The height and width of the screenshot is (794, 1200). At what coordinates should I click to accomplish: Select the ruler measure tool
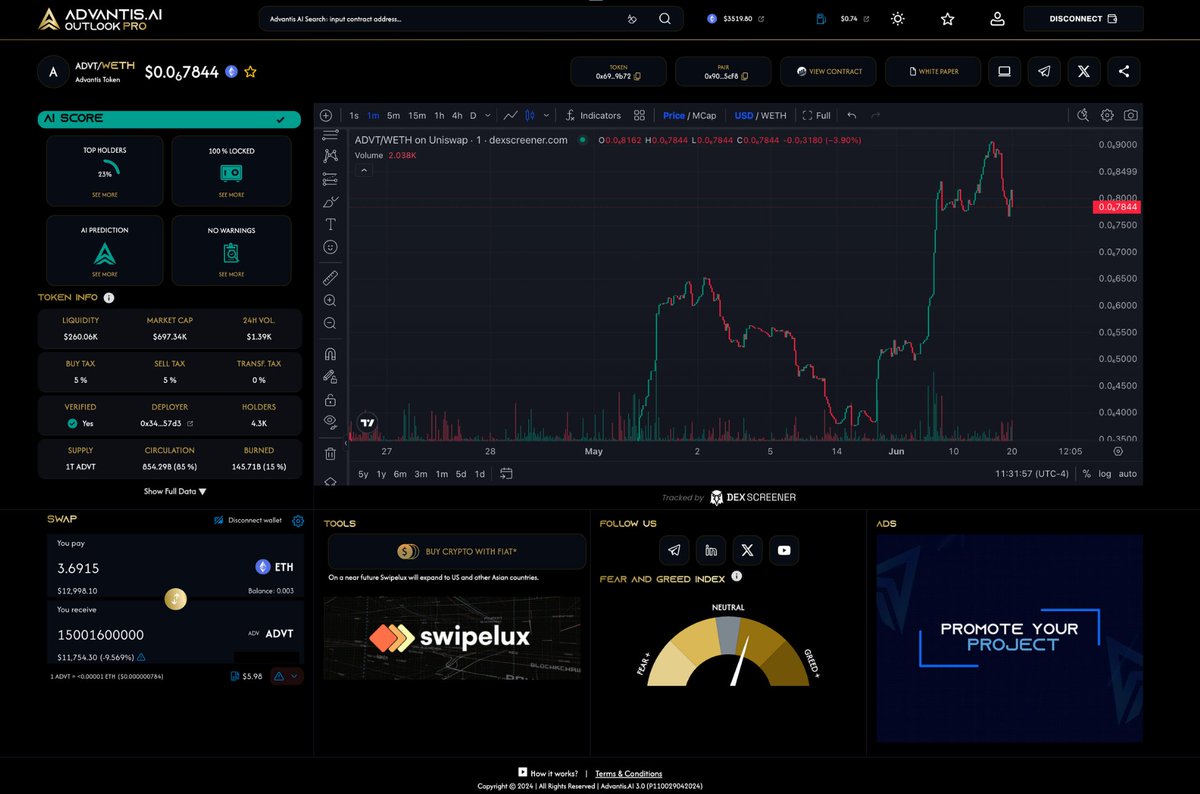click(331, 277)
